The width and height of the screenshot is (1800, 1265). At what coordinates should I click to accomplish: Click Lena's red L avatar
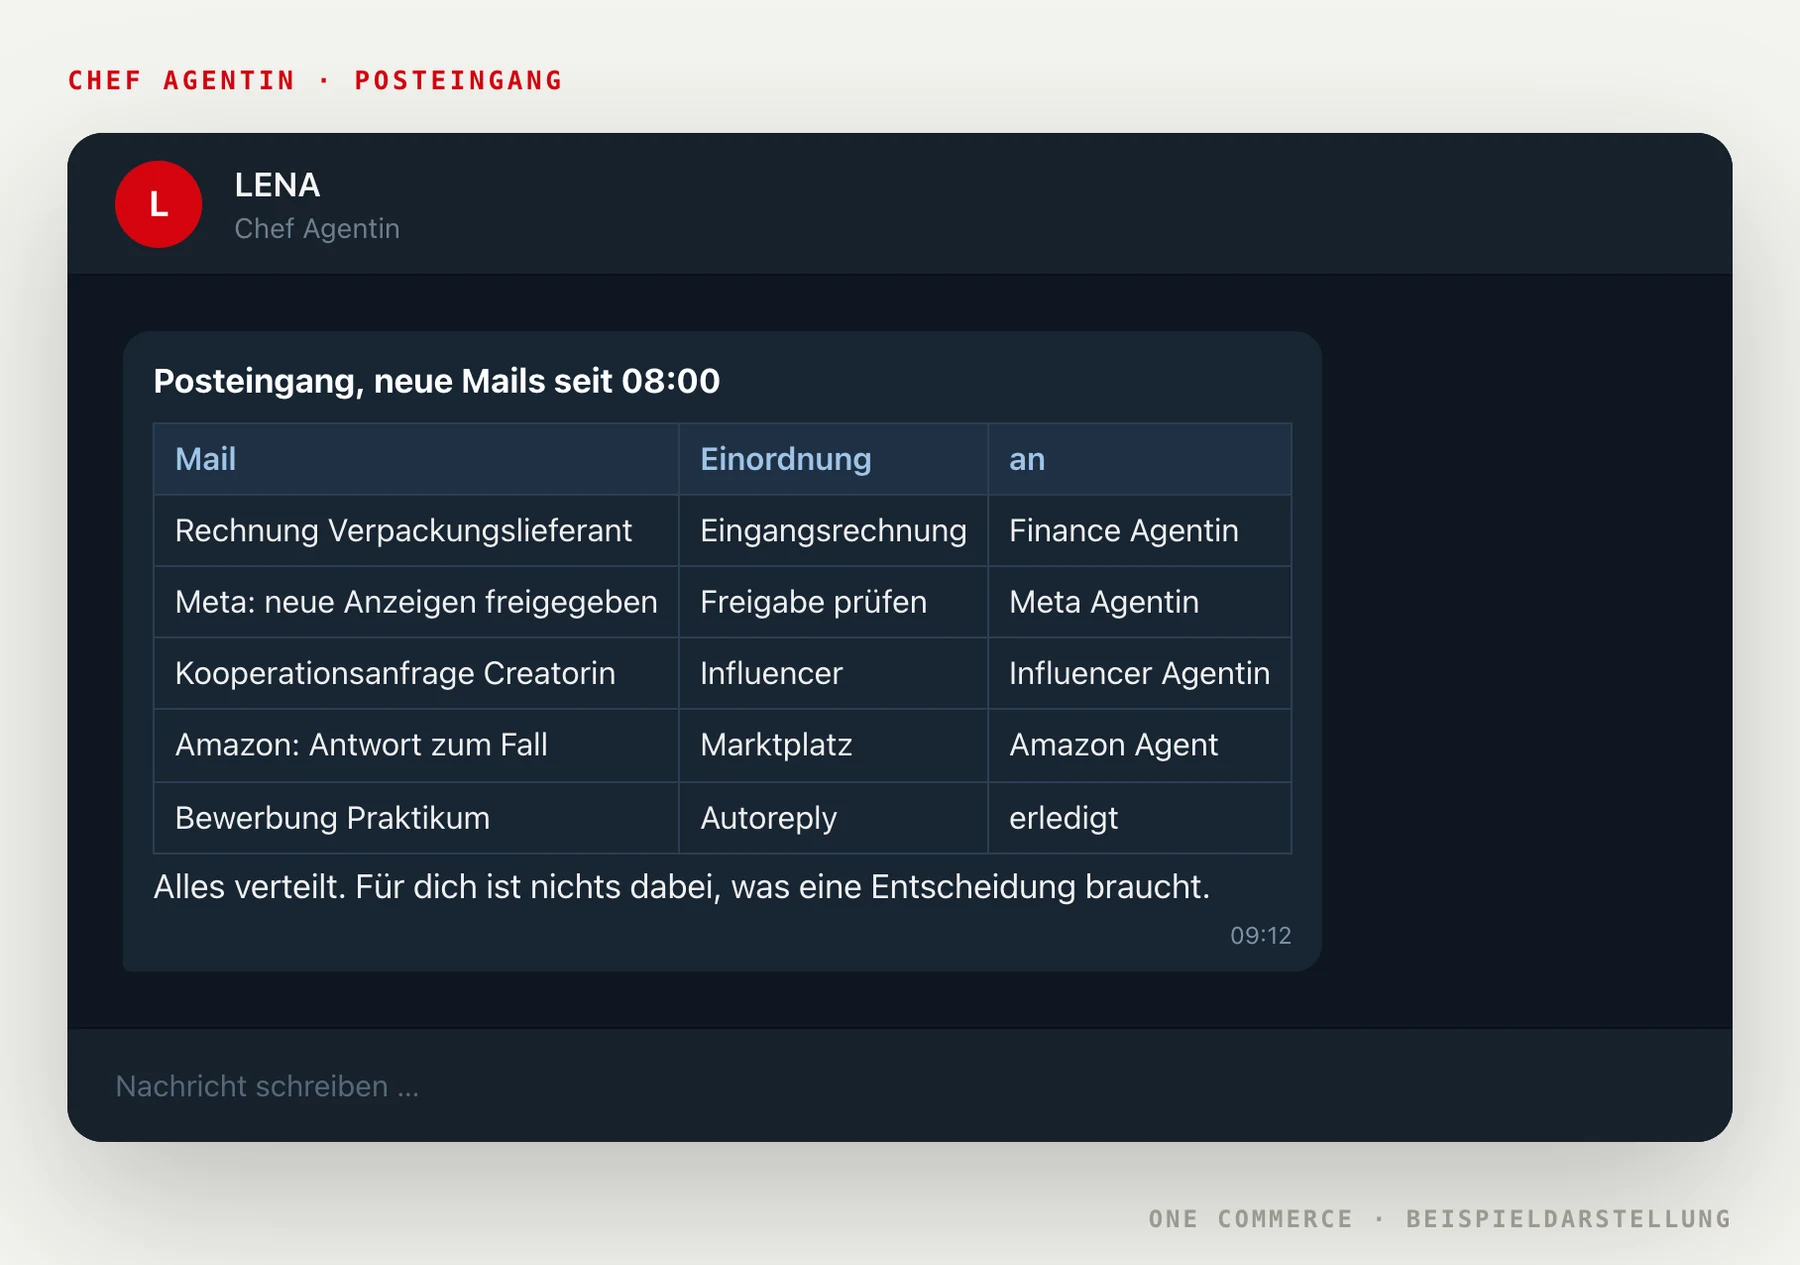[x=158, y=204]
